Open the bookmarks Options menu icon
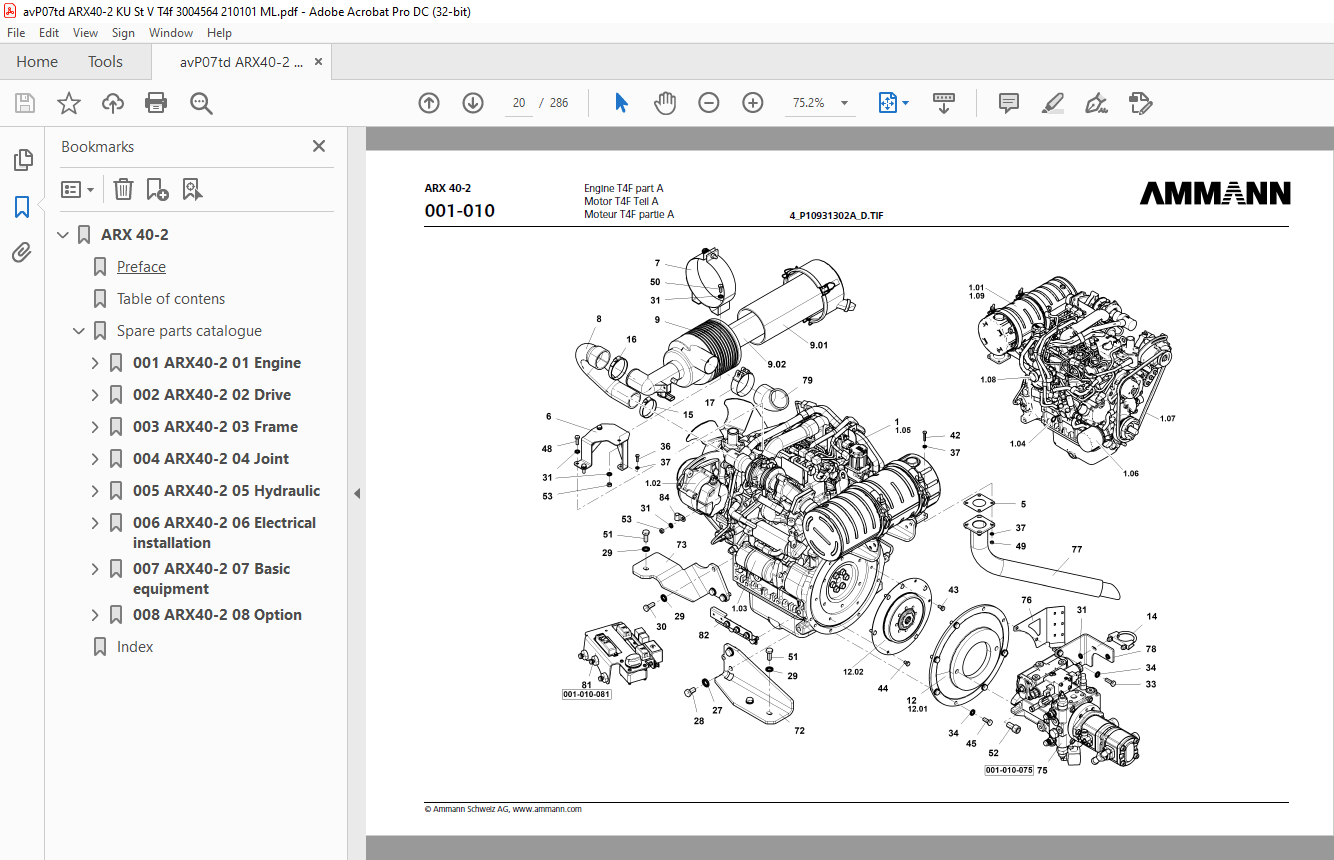Image resolution: width=1334 pixels, height=860 pixels. click(77, 189)
